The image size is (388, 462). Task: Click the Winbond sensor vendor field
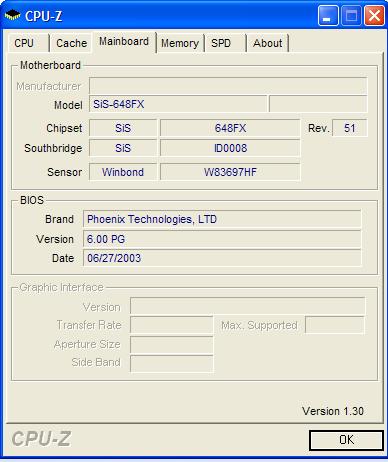123,172
